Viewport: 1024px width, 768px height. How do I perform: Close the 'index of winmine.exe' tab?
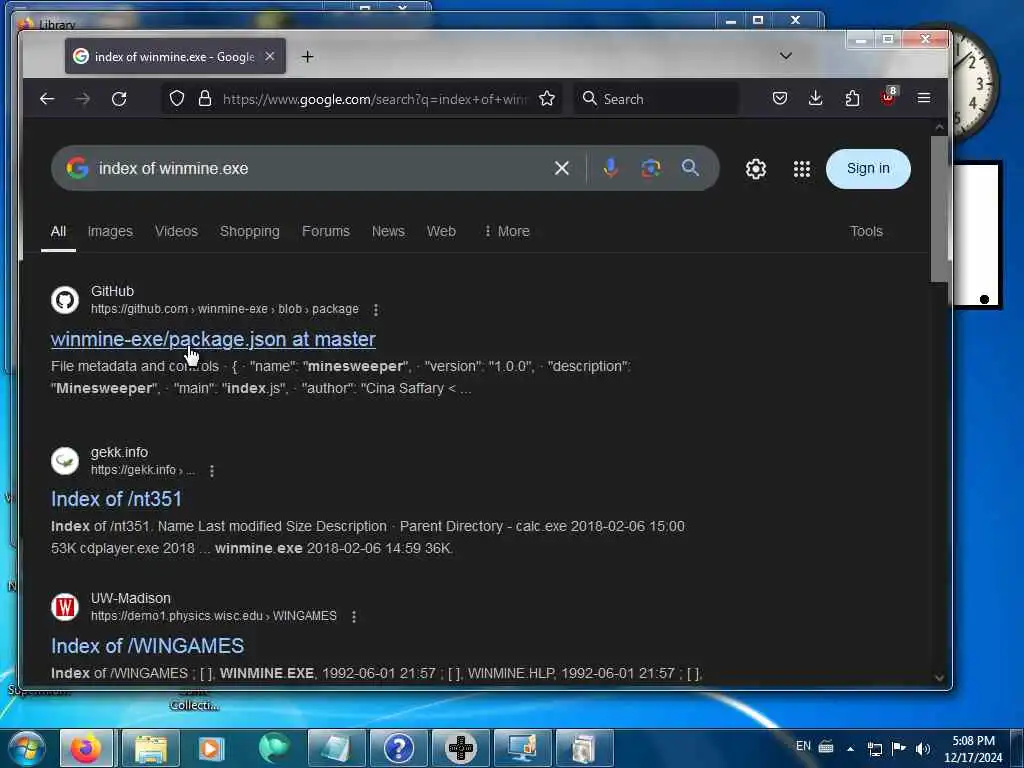pyautogui.click(x=269, y=57)
